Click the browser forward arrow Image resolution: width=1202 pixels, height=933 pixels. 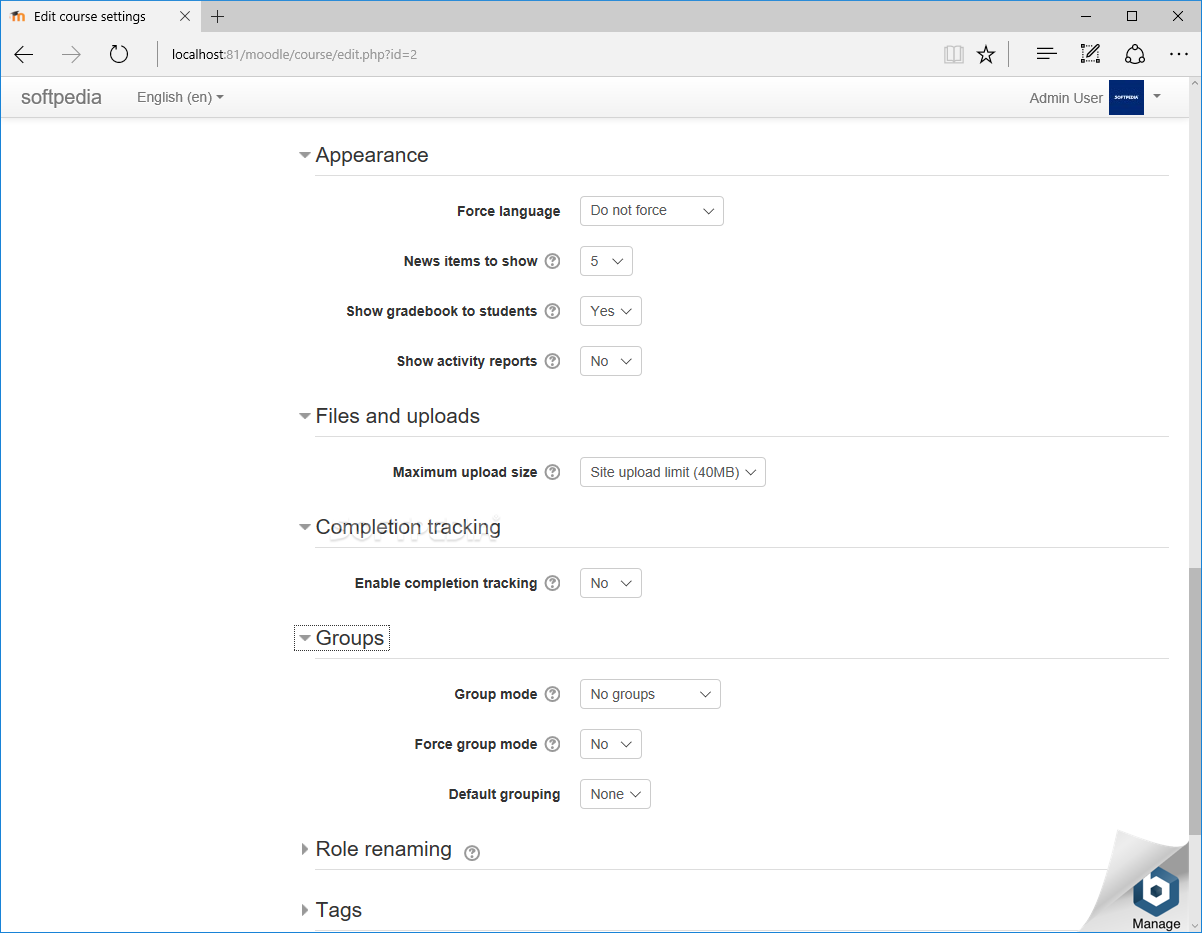click(71, 54)
